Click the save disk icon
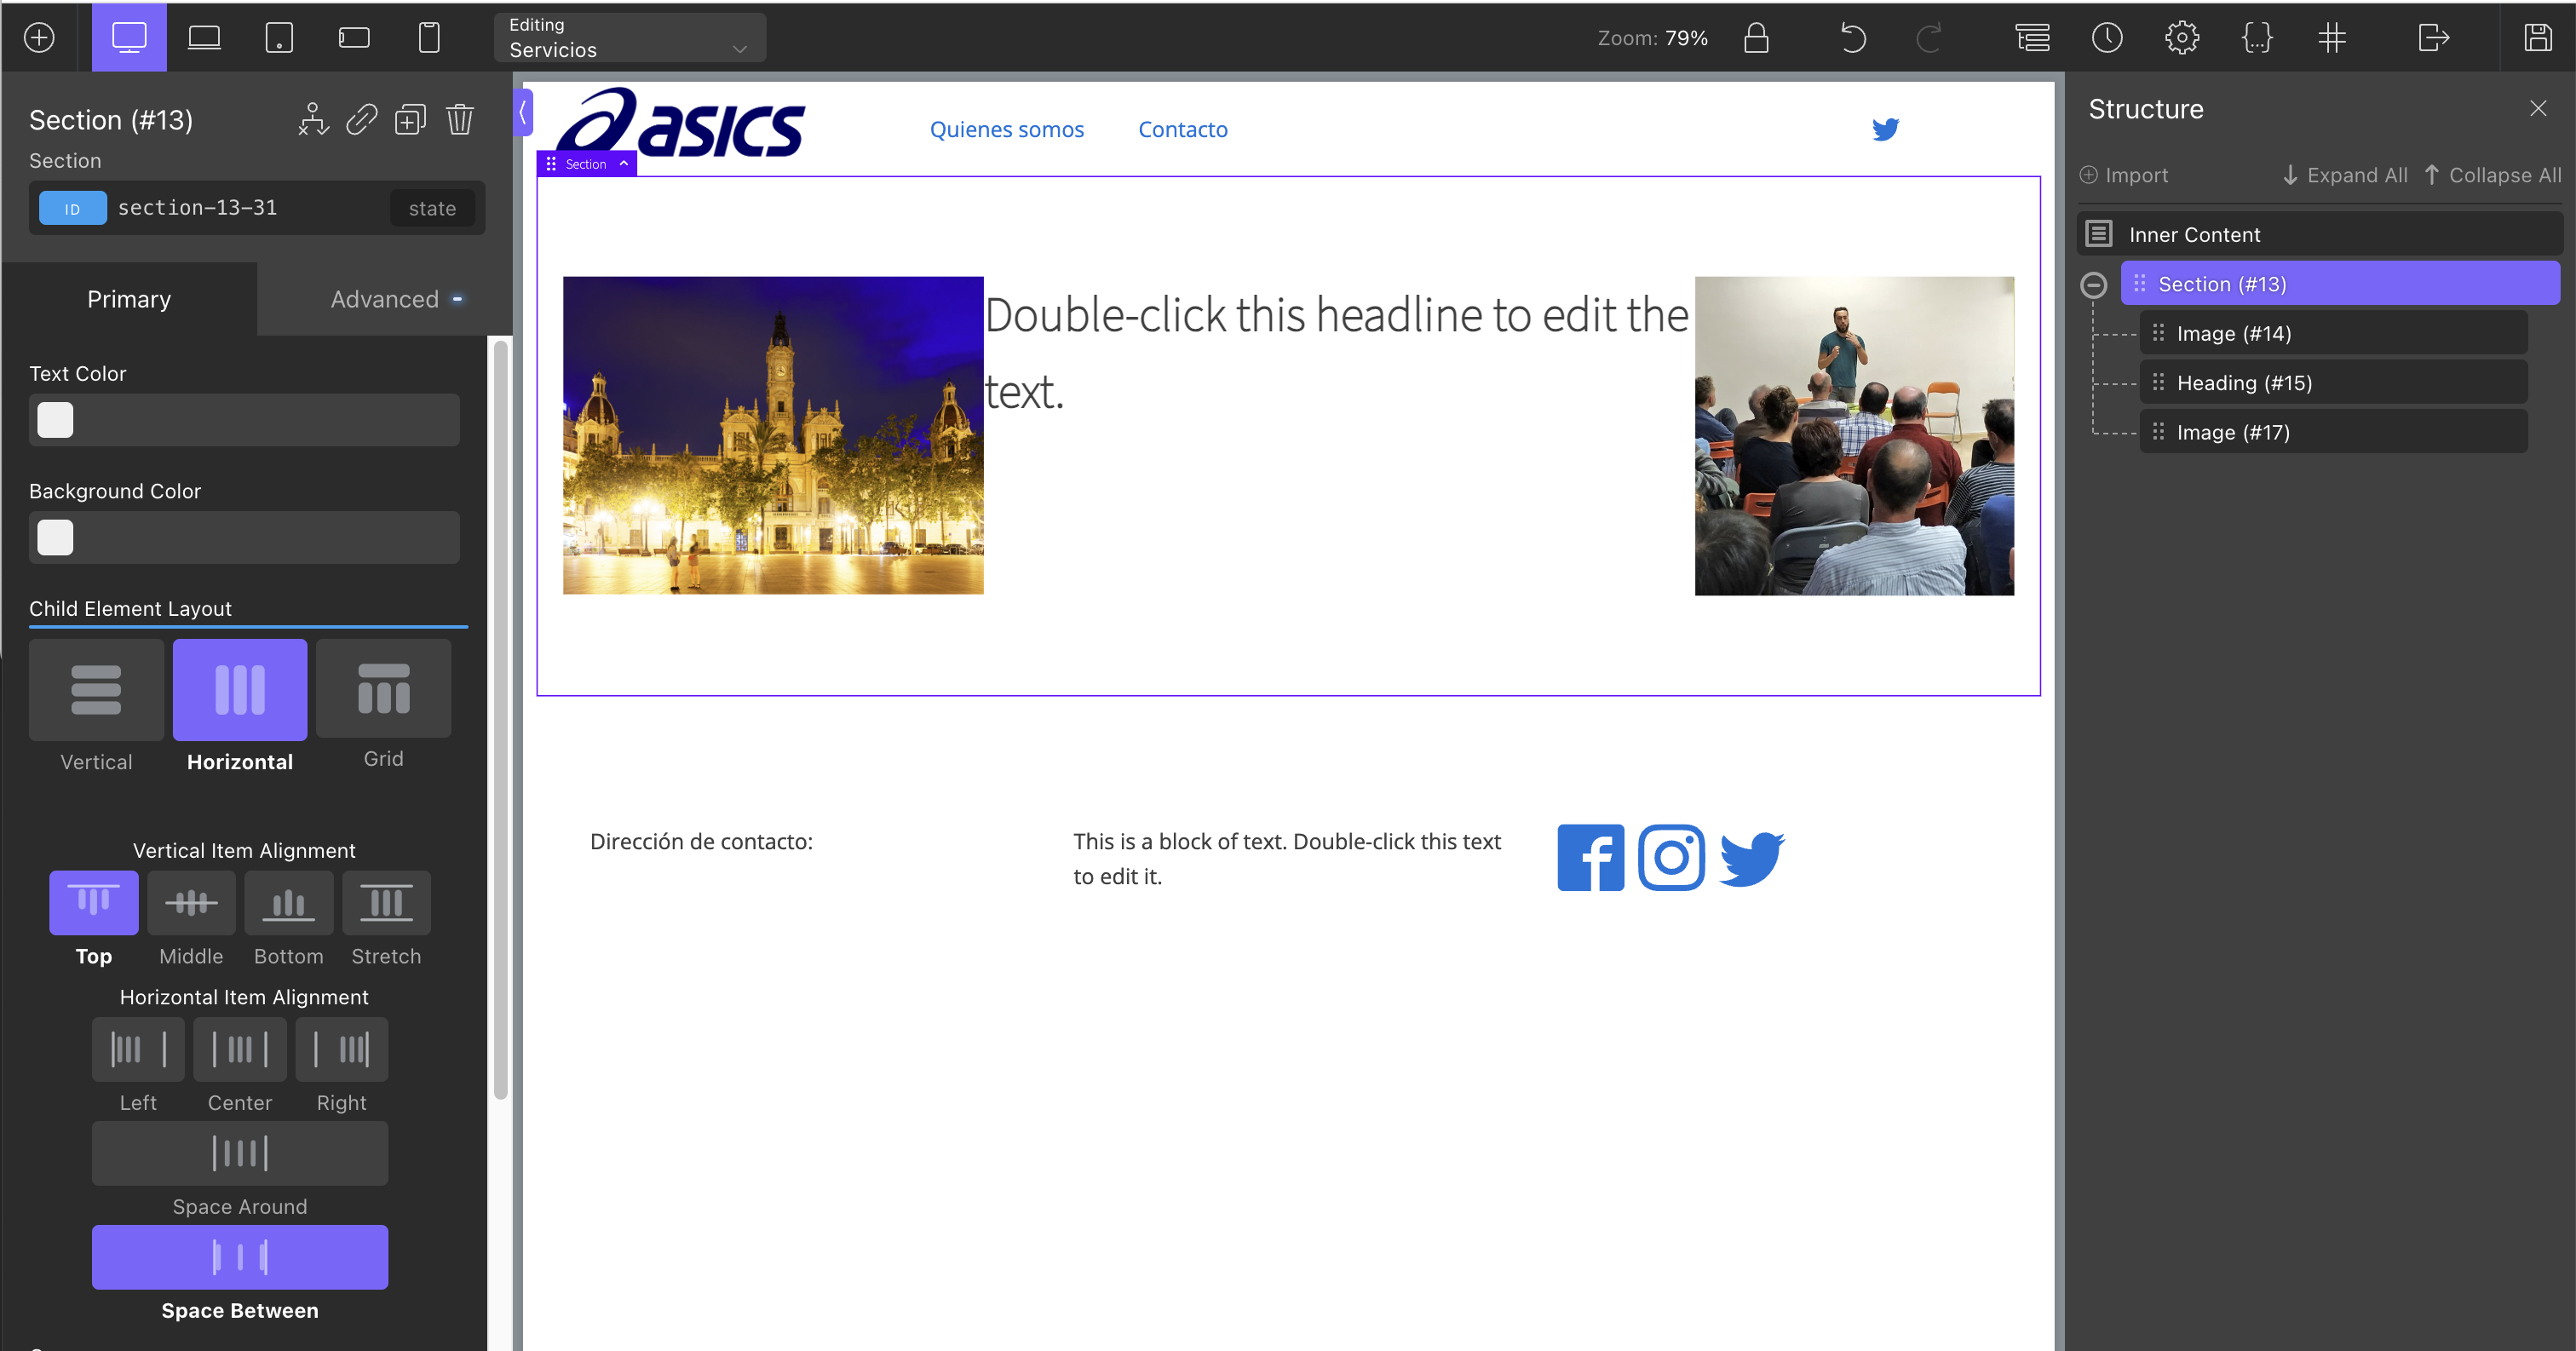Screen dimensions: 2576x1351 click(x=2537, y=38)
